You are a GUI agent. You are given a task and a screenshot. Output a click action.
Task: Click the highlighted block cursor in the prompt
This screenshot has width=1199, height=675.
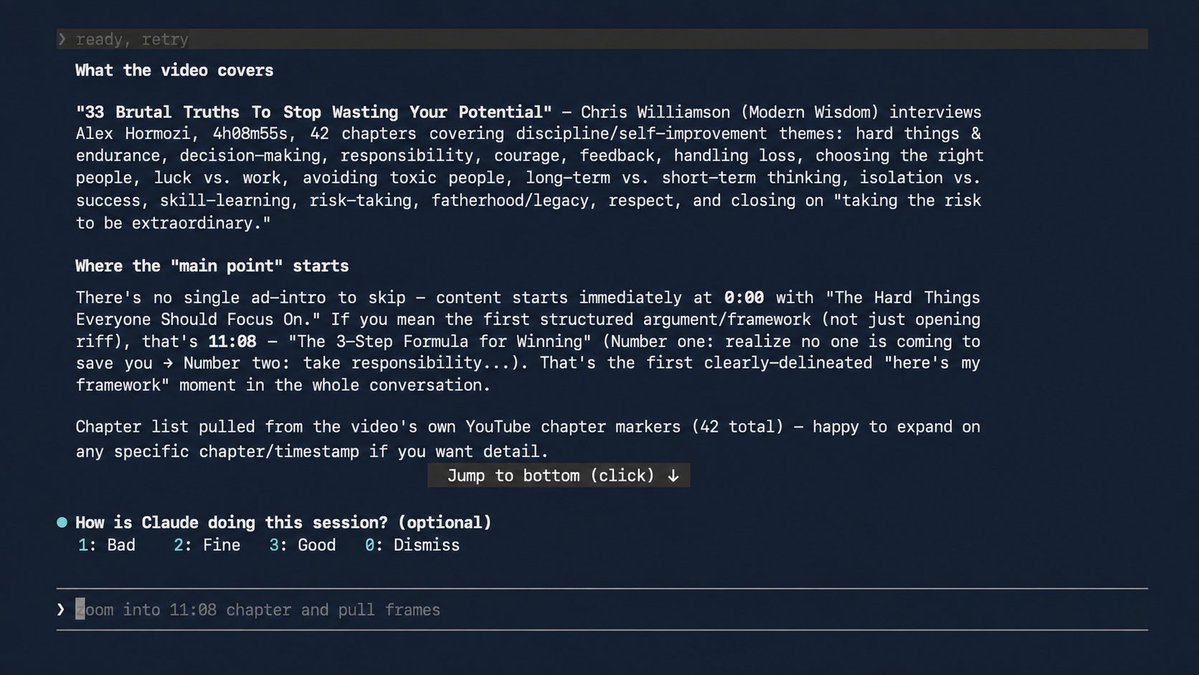80,609
